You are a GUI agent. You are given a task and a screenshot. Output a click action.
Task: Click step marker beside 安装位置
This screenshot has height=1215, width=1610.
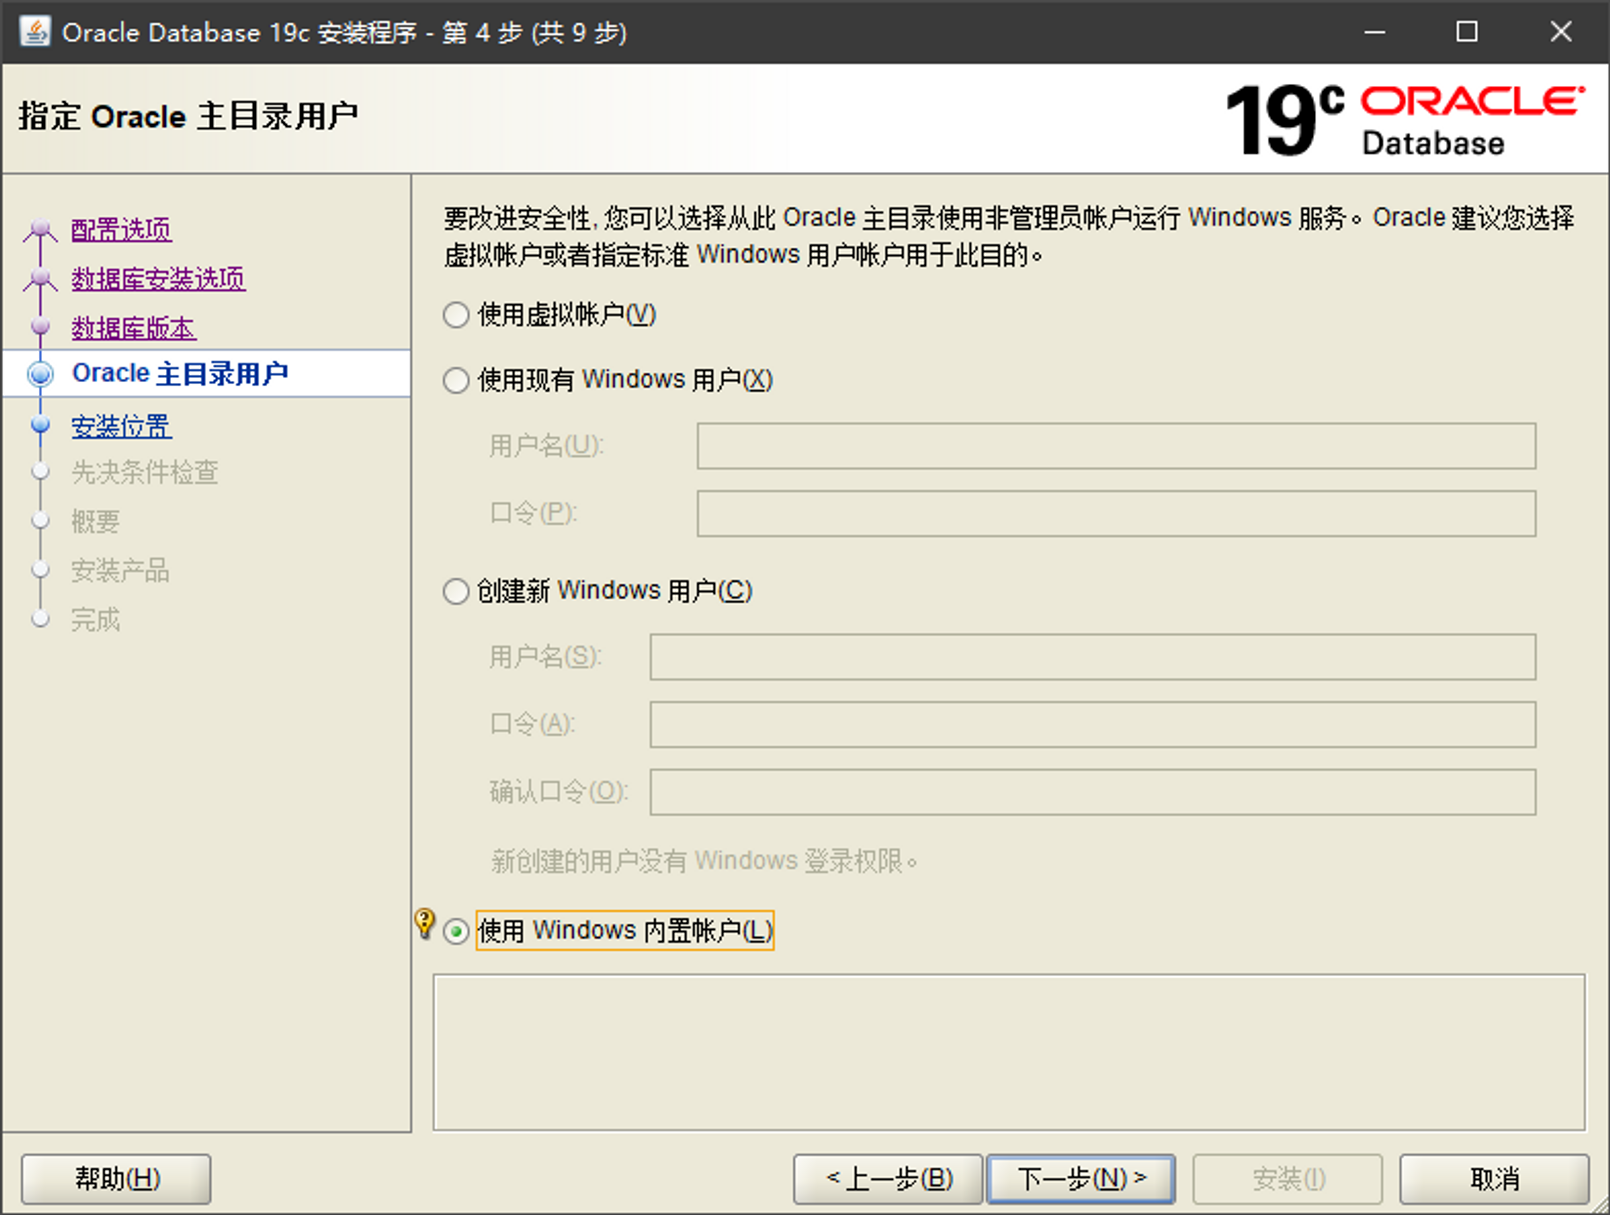pos(41,426)
